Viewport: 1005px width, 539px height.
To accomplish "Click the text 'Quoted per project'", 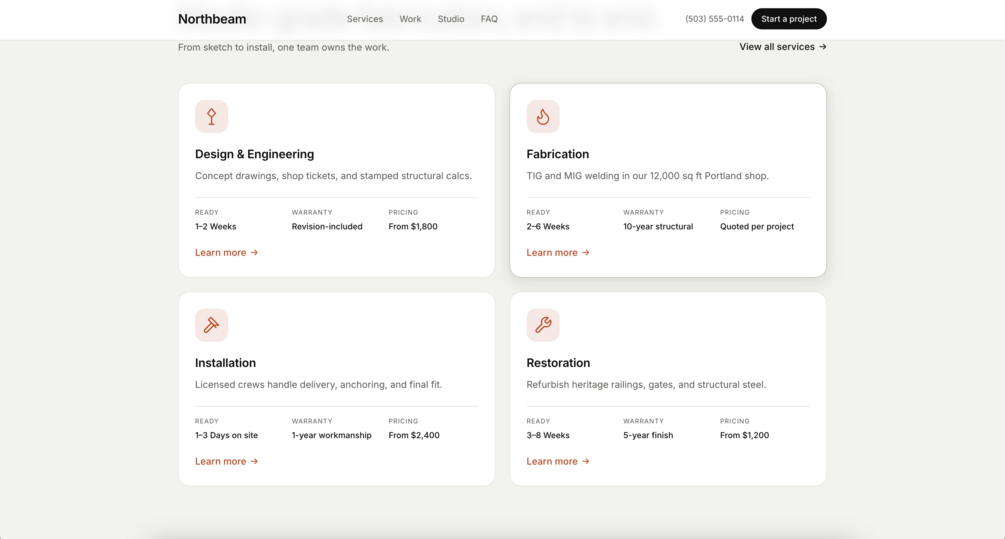I will click(757, 226).
